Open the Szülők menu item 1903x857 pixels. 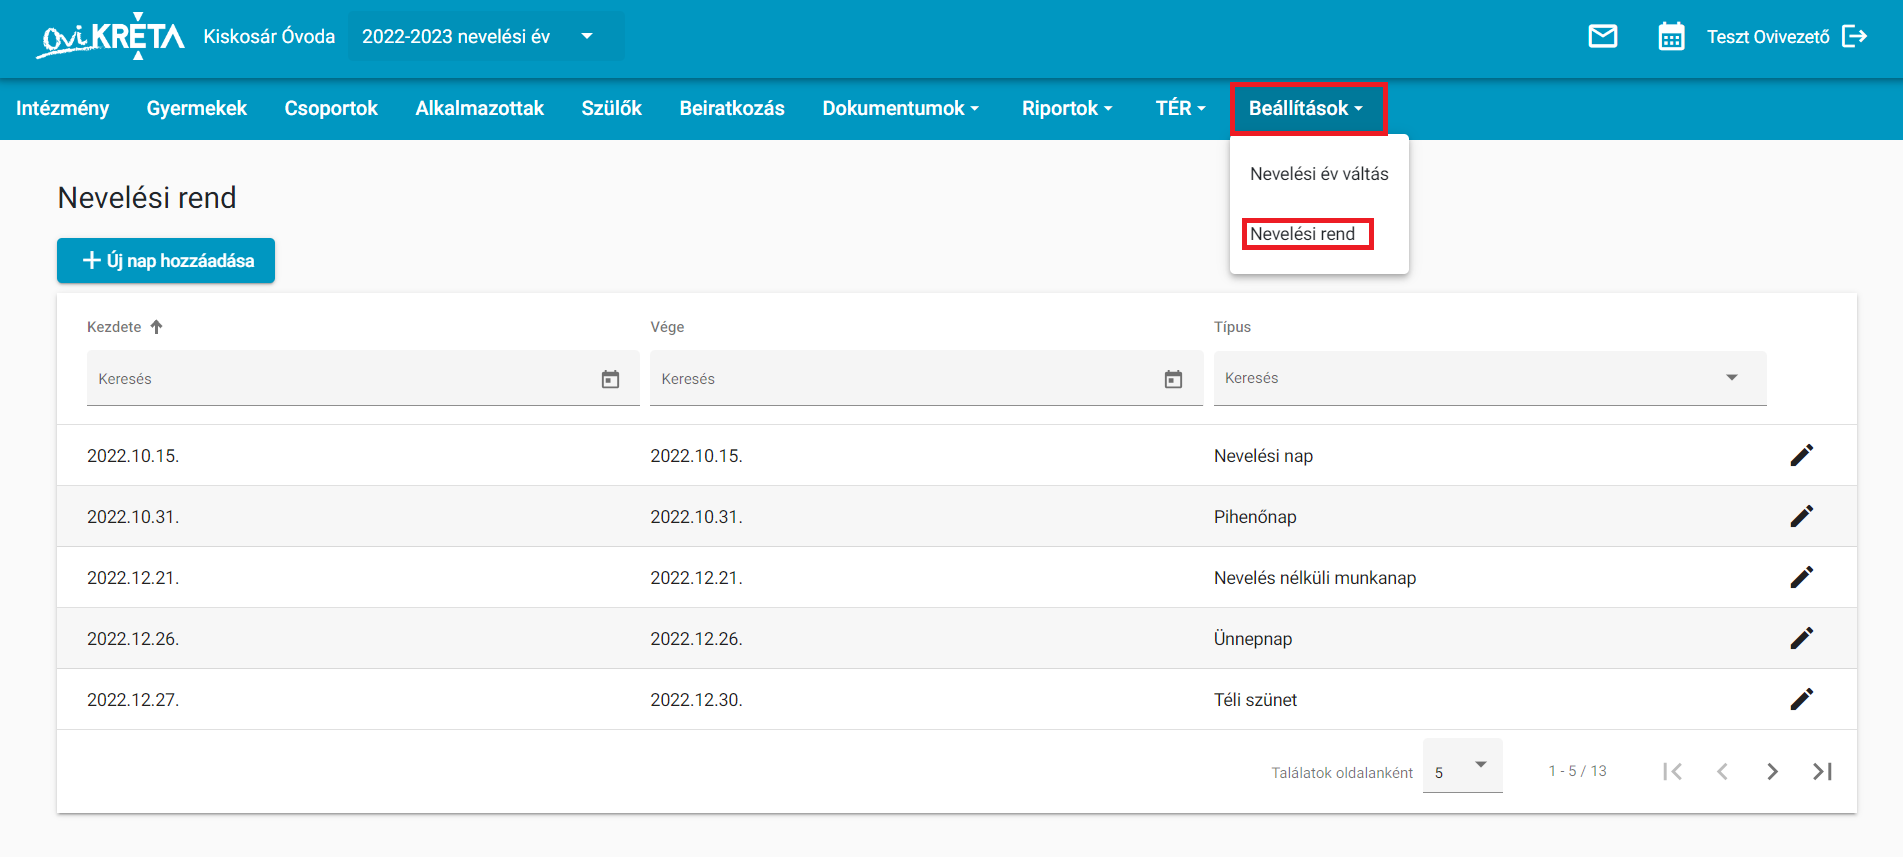pos(612,108)
